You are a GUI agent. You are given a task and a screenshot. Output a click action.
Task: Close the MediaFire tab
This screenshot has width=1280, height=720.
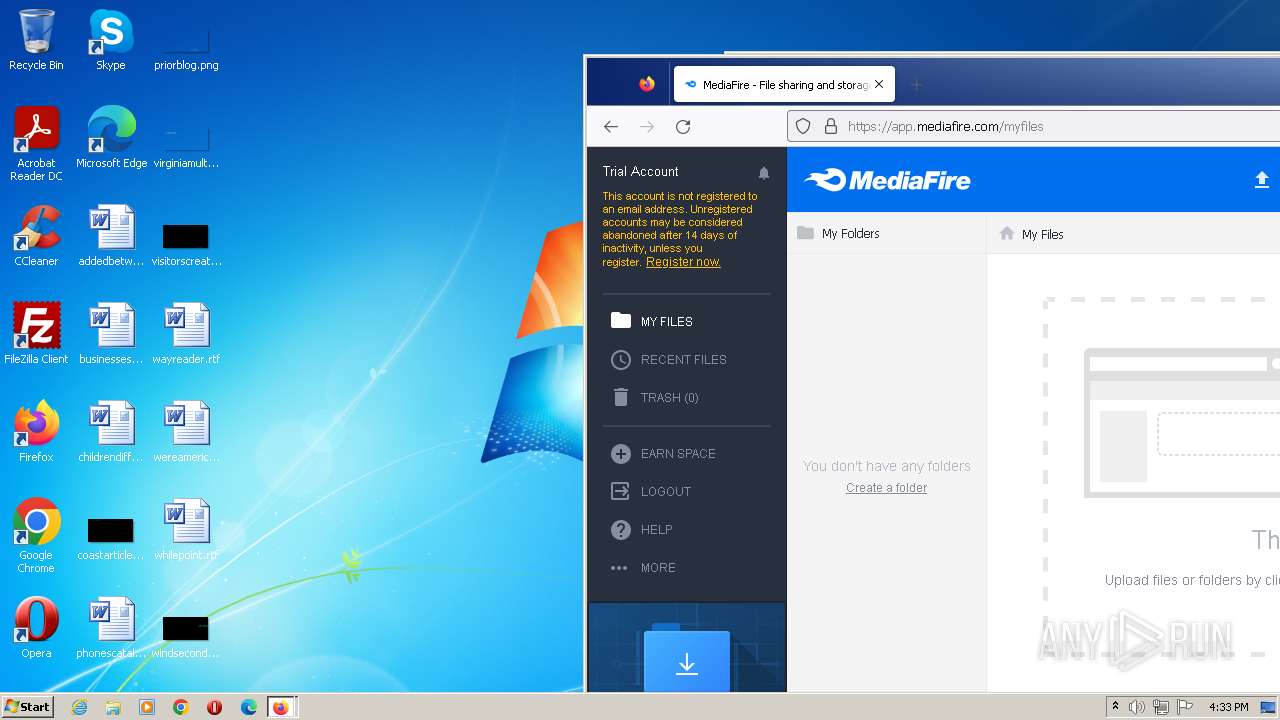[879, 85]
